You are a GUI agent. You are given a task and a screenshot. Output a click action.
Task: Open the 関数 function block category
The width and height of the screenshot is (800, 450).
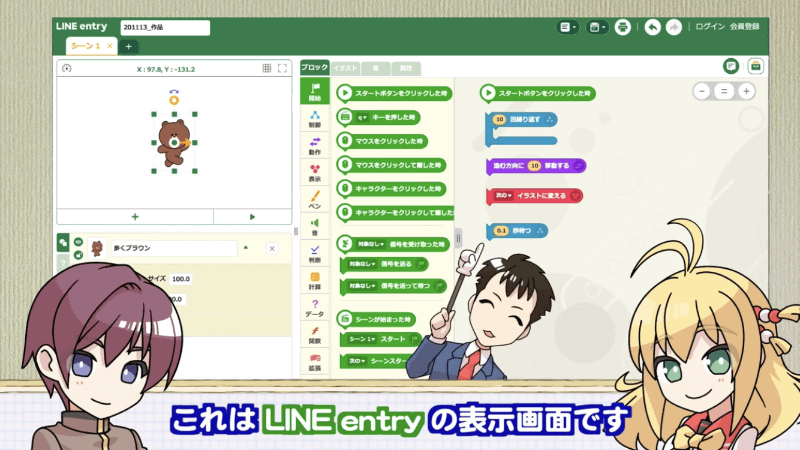point(315,335)
